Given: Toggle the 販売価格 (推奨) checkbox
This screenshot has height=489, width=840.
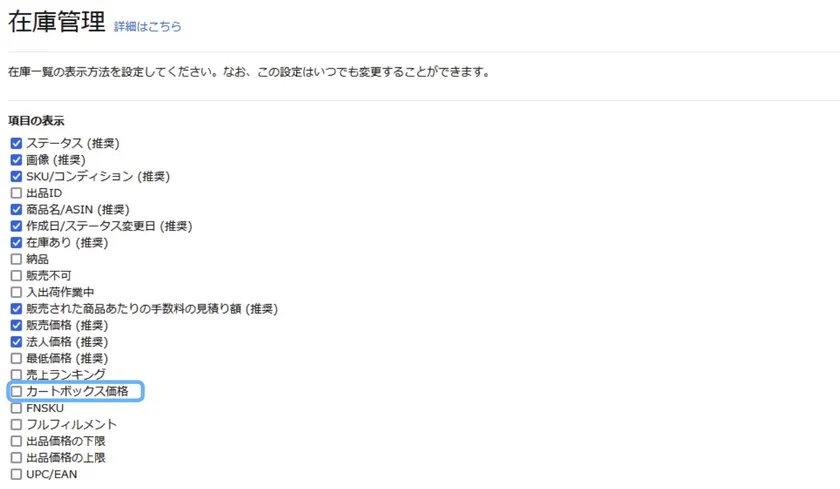Looking at the screenshot, I should [16, 325].
